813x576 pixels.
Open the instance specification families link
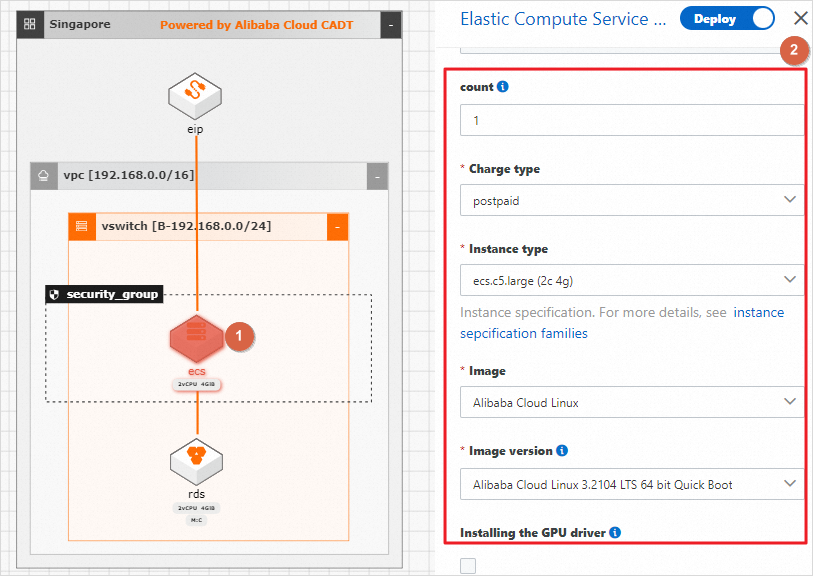tap(524, 333)
